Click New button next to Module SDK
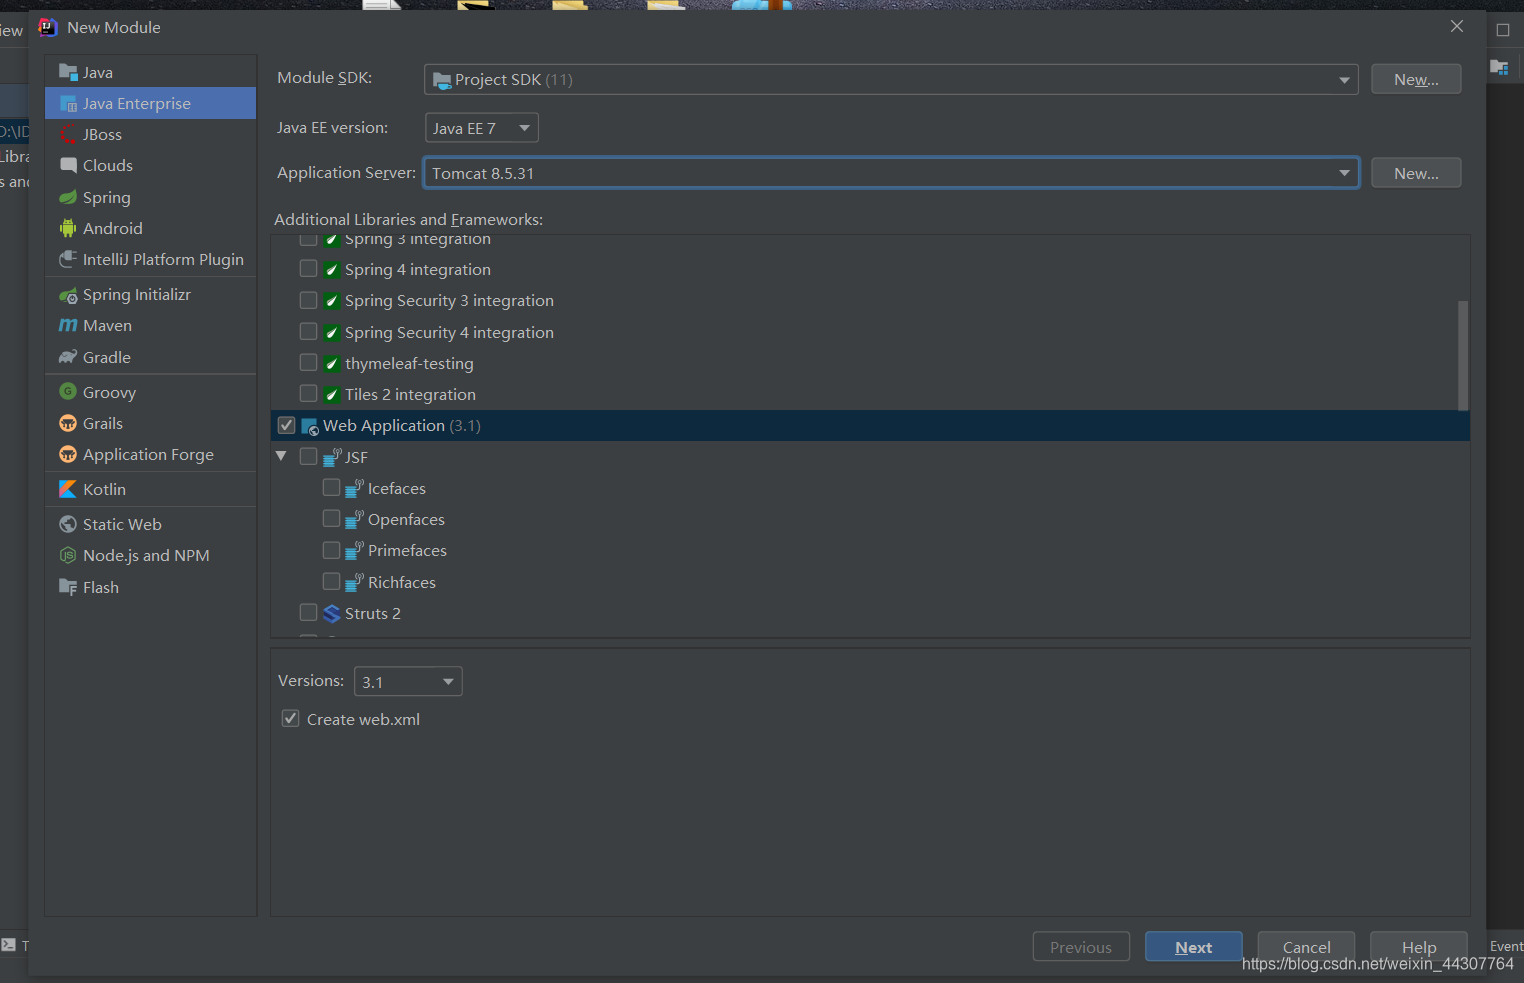 tap(1416, 79)
